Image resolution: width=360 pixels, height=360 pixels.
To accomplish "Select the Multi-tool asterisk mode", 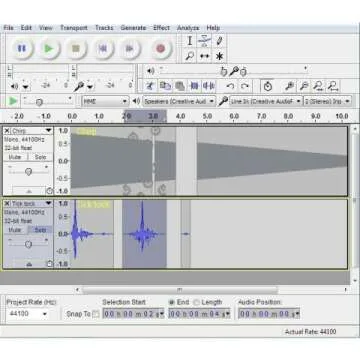I will point(219,56).
